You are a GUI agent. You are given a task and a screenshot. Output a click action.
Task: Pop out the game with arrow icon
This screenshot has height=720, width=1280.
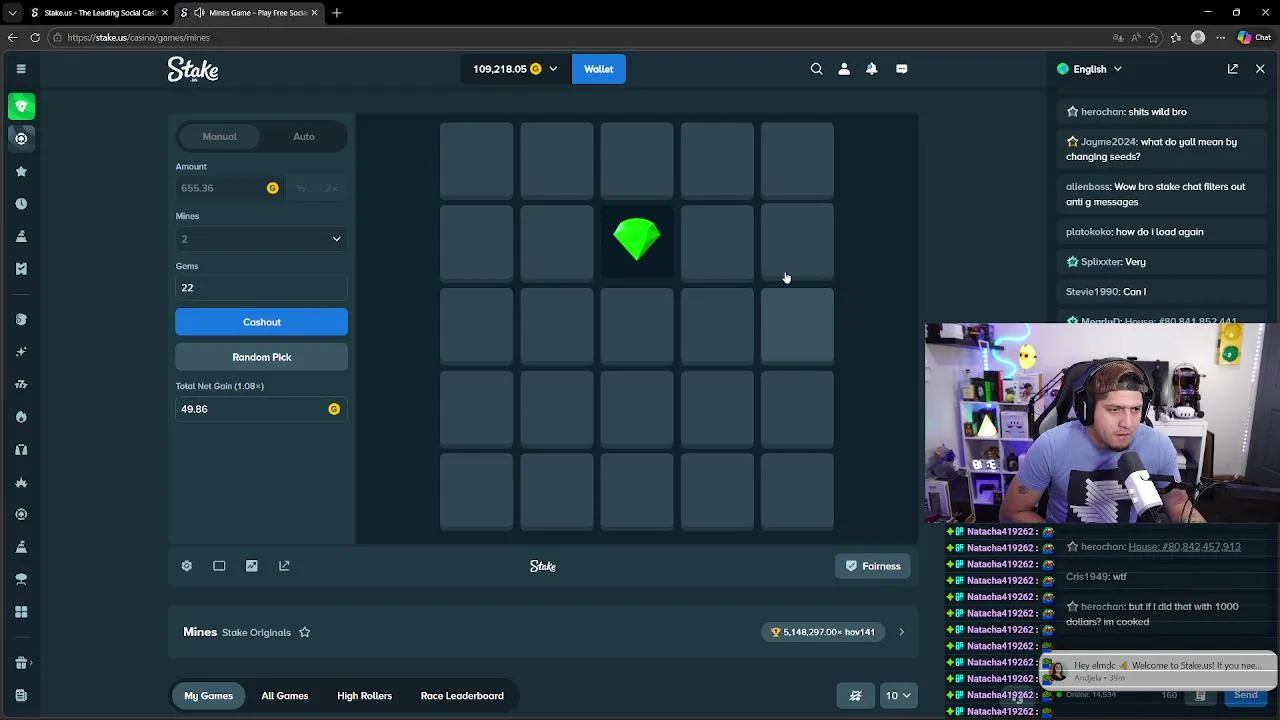284,566
